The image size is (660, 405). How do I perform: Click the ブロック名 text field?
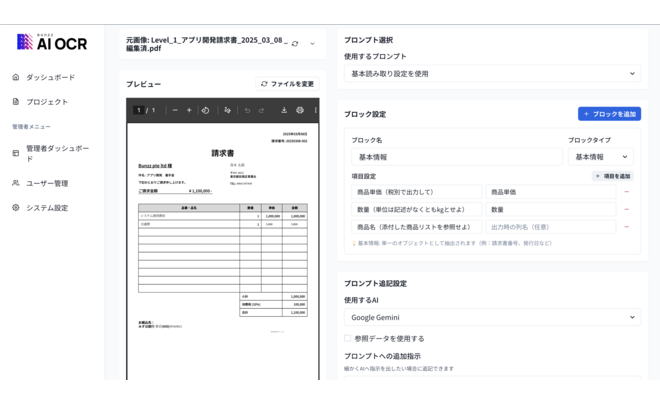click(x=456, y=157)
